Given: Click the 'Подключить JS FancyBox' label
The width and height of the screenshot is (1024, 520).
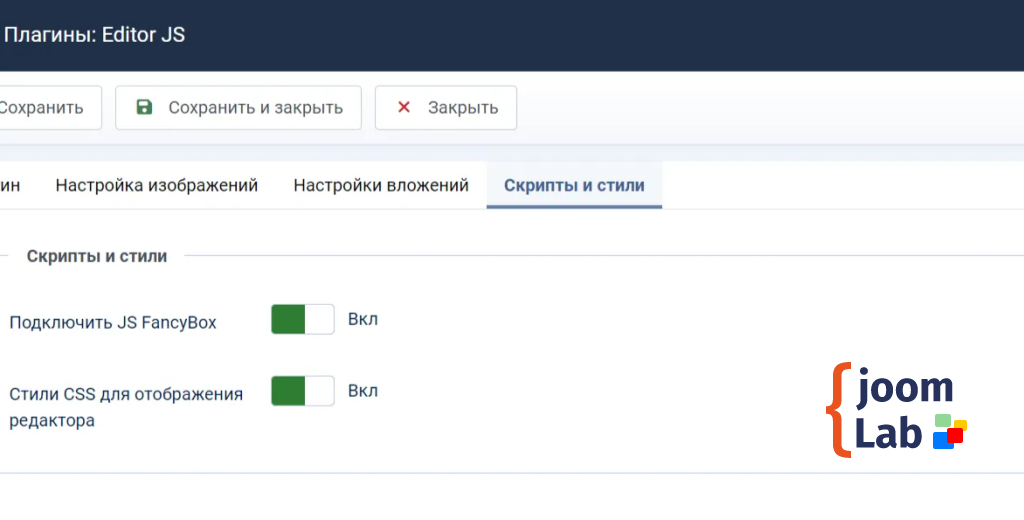Looking at the screenshot, I should click(x=113, y=323).
